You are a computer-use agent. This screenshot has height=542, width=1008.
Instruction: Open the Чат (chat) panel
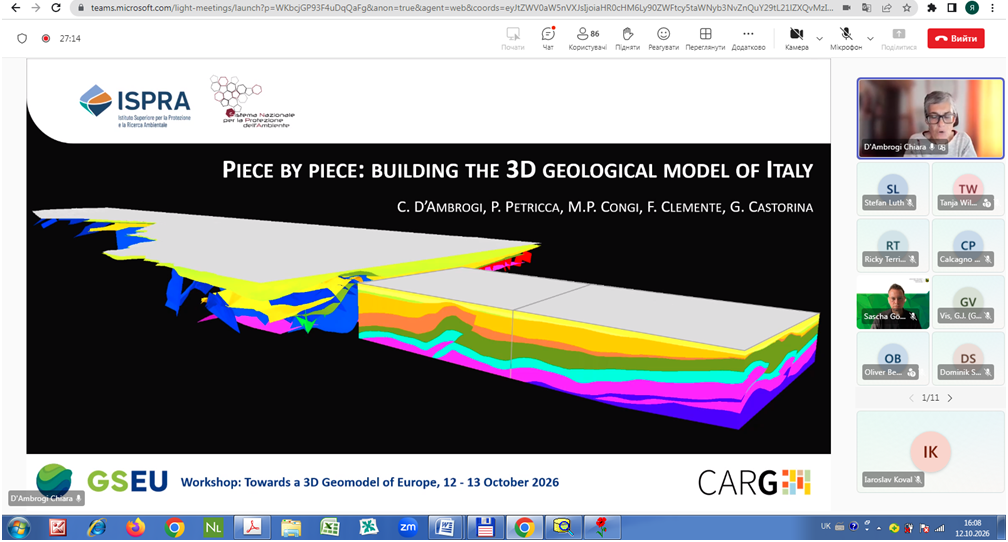point(548,39)
